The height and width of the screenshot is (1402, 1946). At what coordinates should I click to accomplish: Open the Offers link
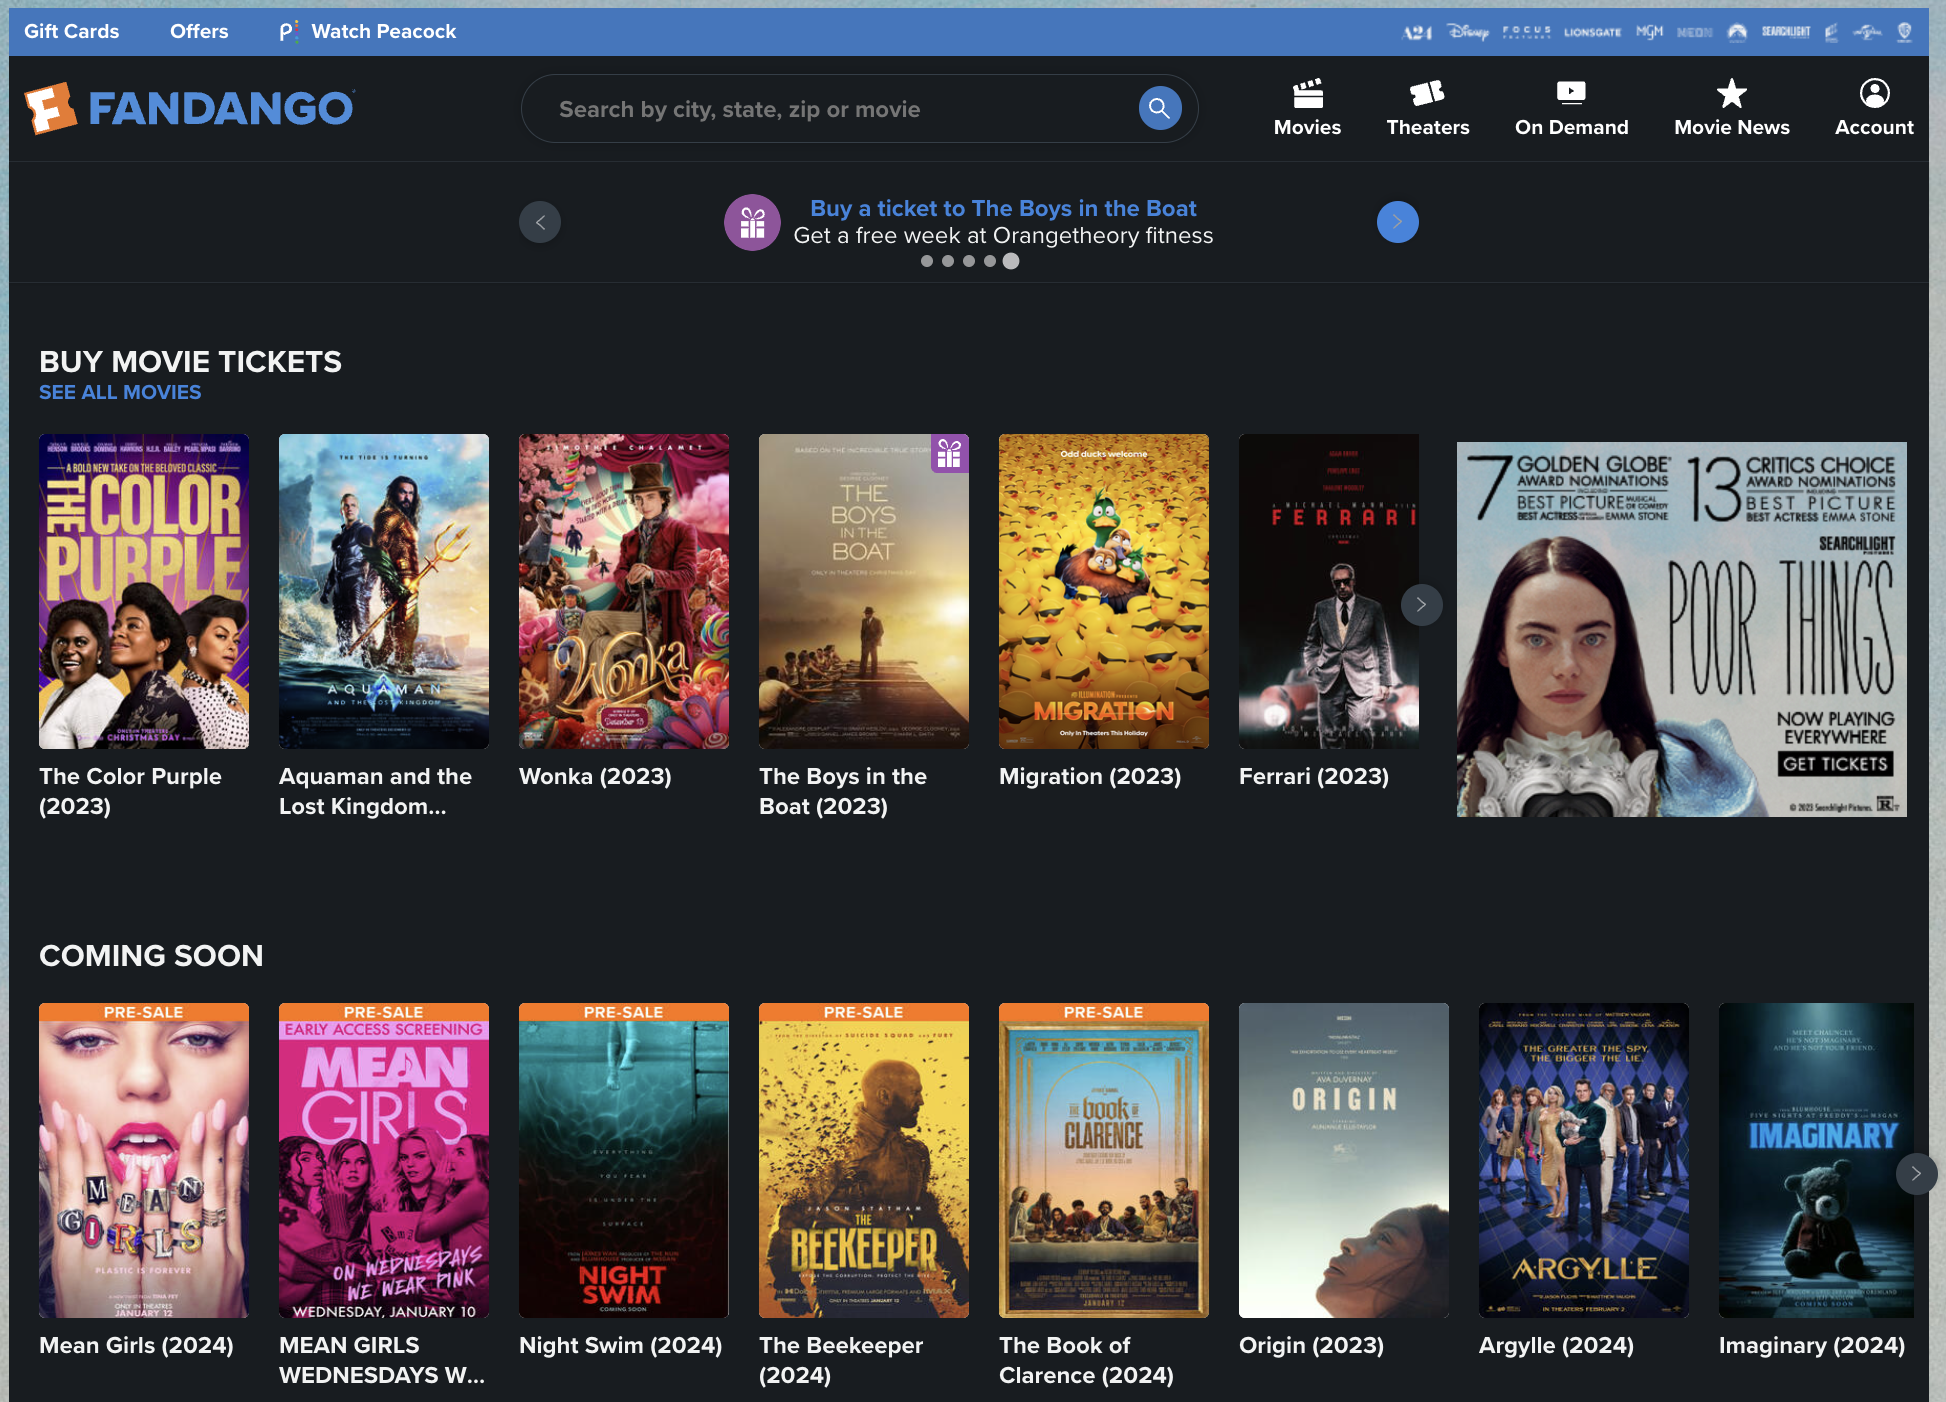click(x=199, y=31)
